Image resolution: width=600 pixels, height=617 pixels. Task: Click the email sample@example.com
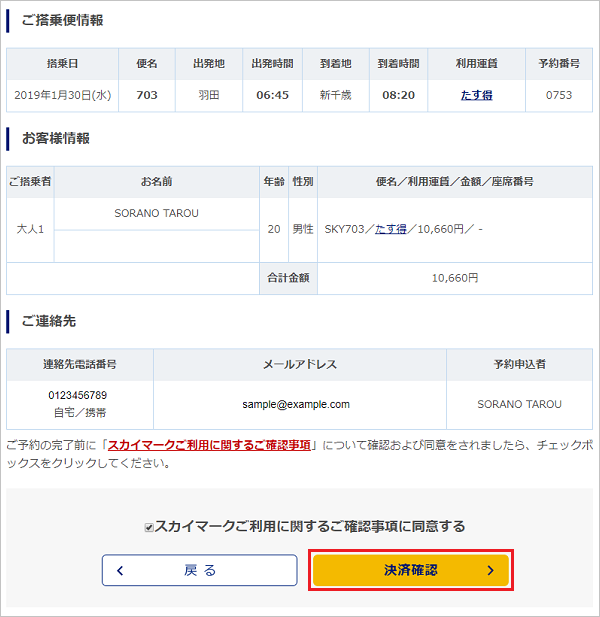point(296,405)
